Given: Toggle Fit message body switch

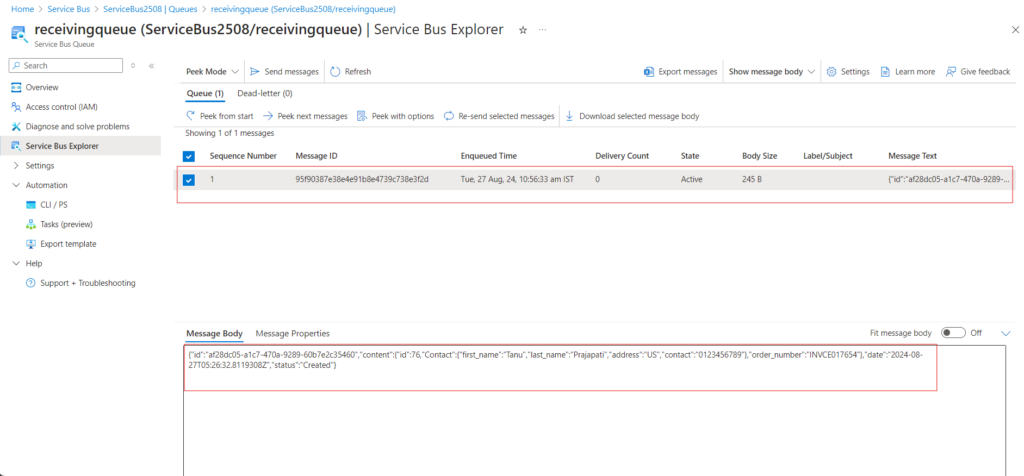Looking at the screenshot, I should tap(953, 333).
